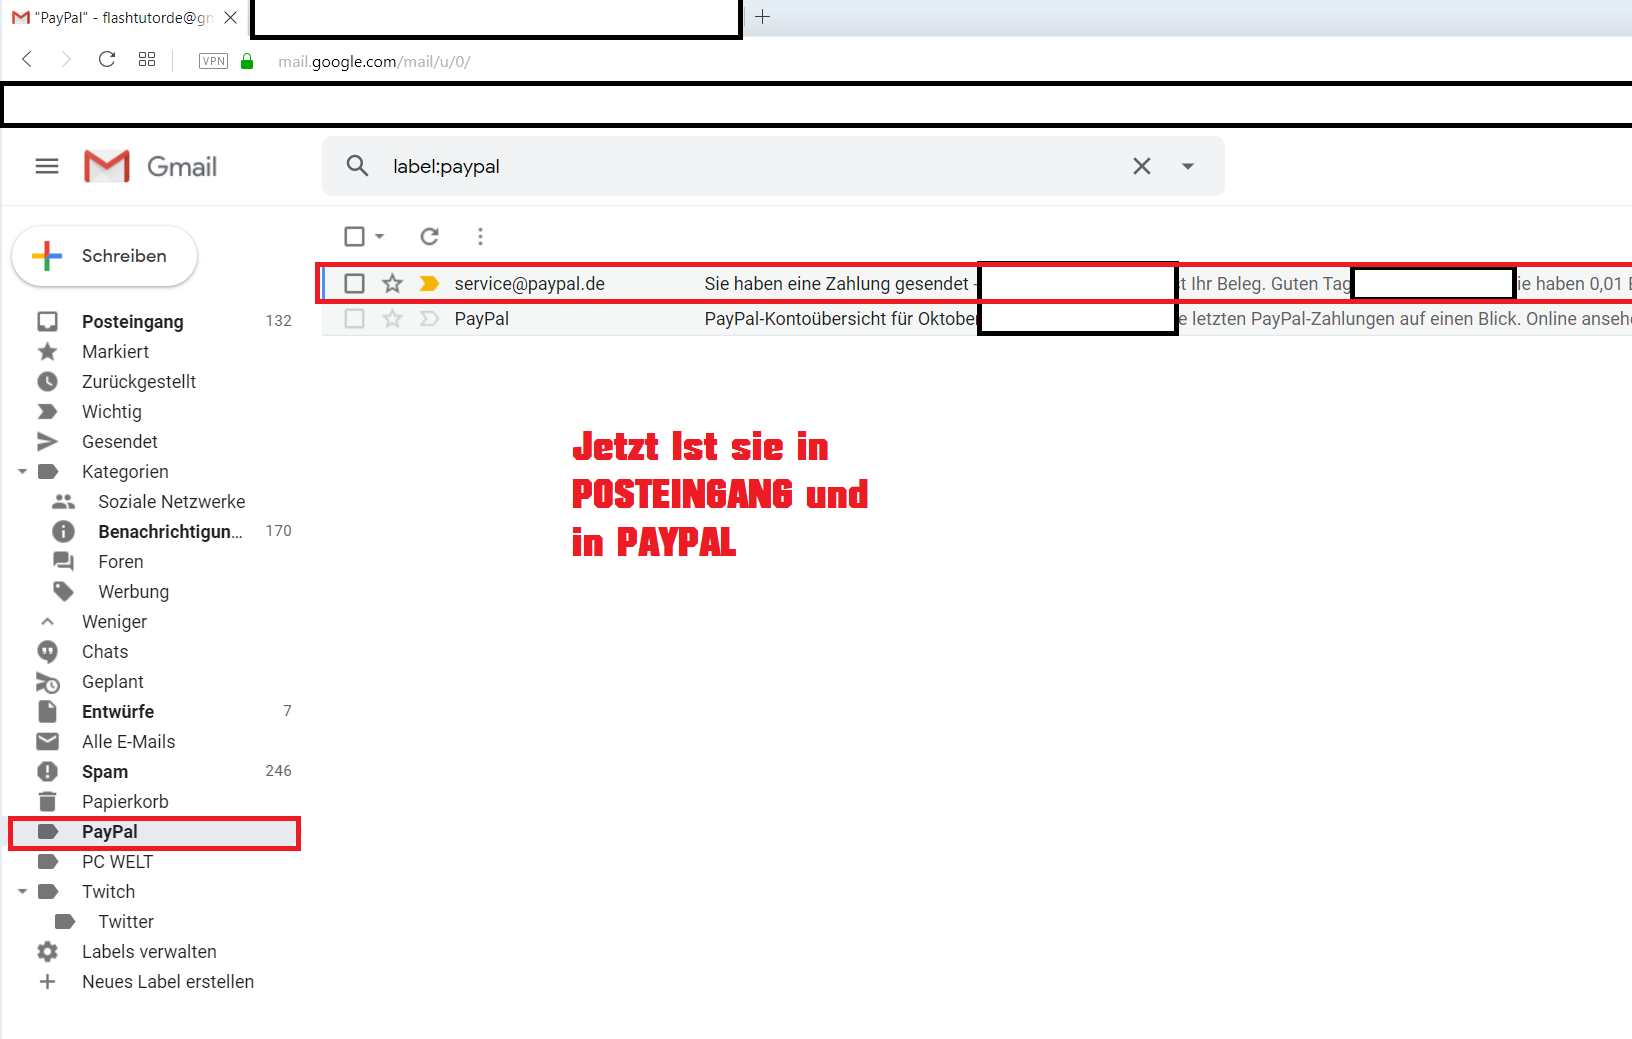Collapse list with Weniger
1632x1039 pixels.
114,621
